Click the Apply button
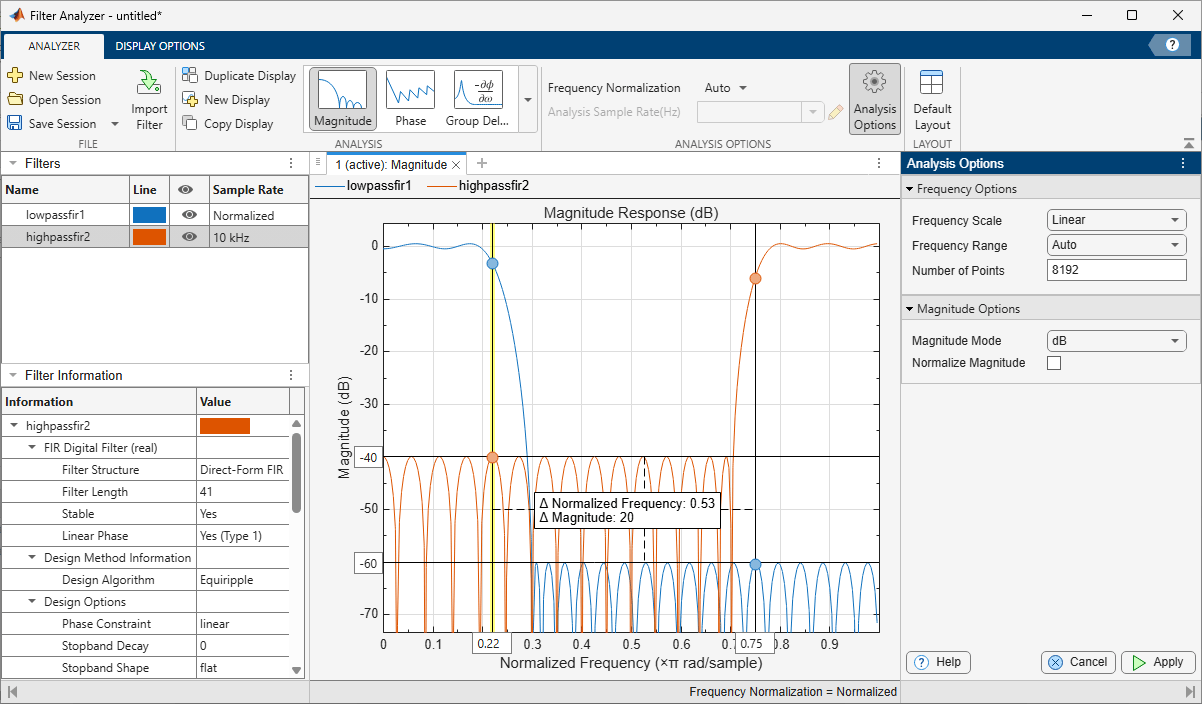 (x=1158, y=662)
